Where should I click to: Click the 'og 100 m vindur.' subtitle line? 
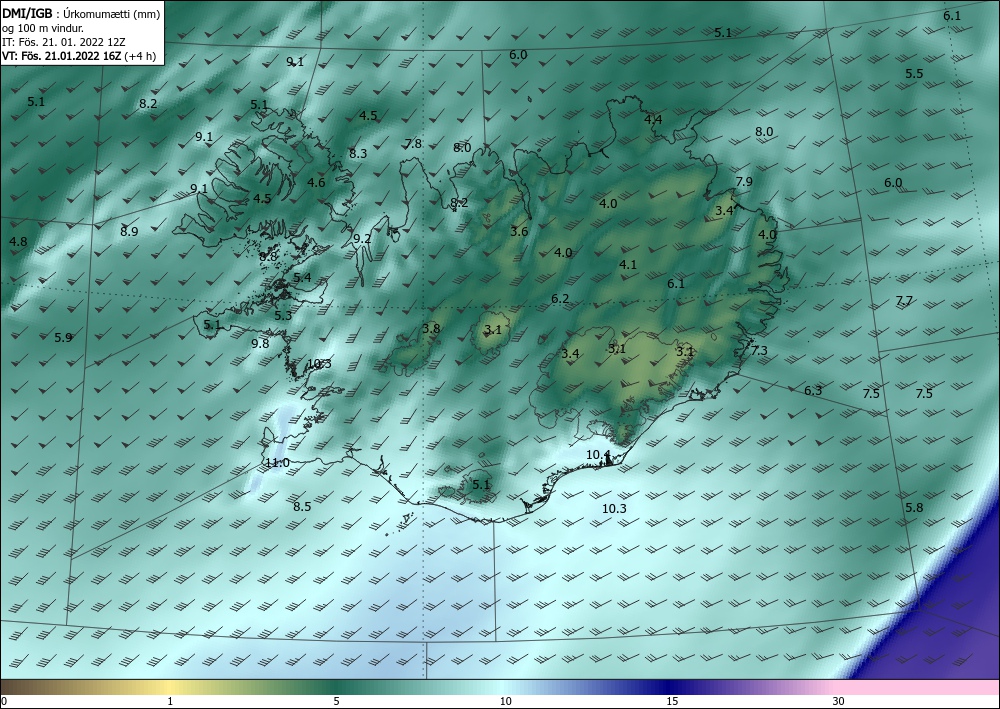(43, 28)
